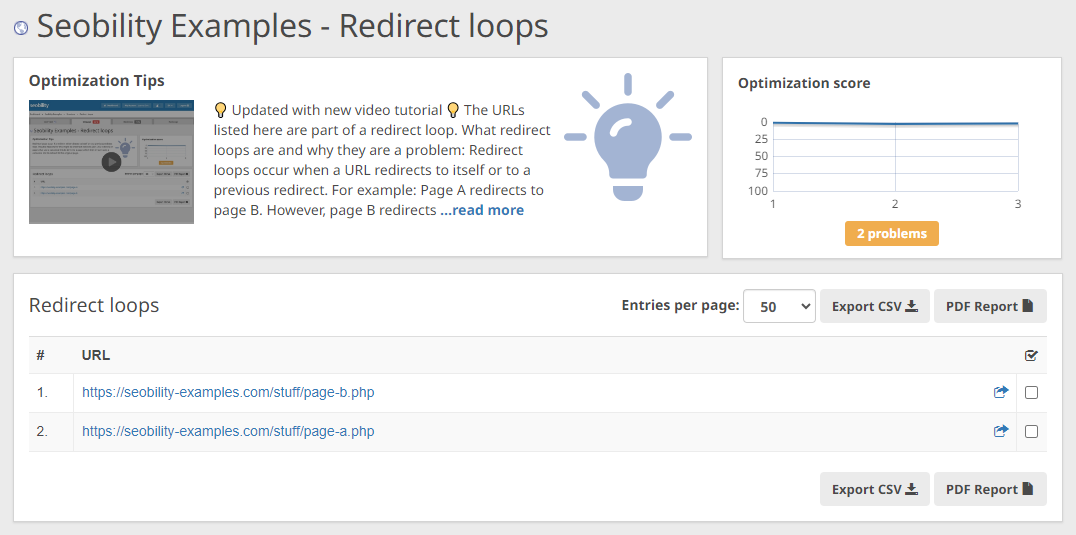Click the Optimization Tips heading
1076x535 pixels.
97,81
